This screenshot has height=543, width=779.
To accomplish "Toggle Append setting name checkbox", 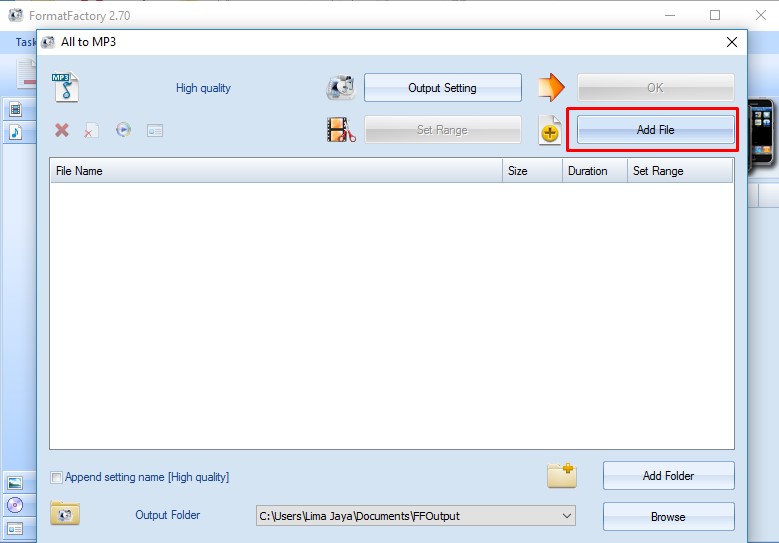I will pos(57,477).
